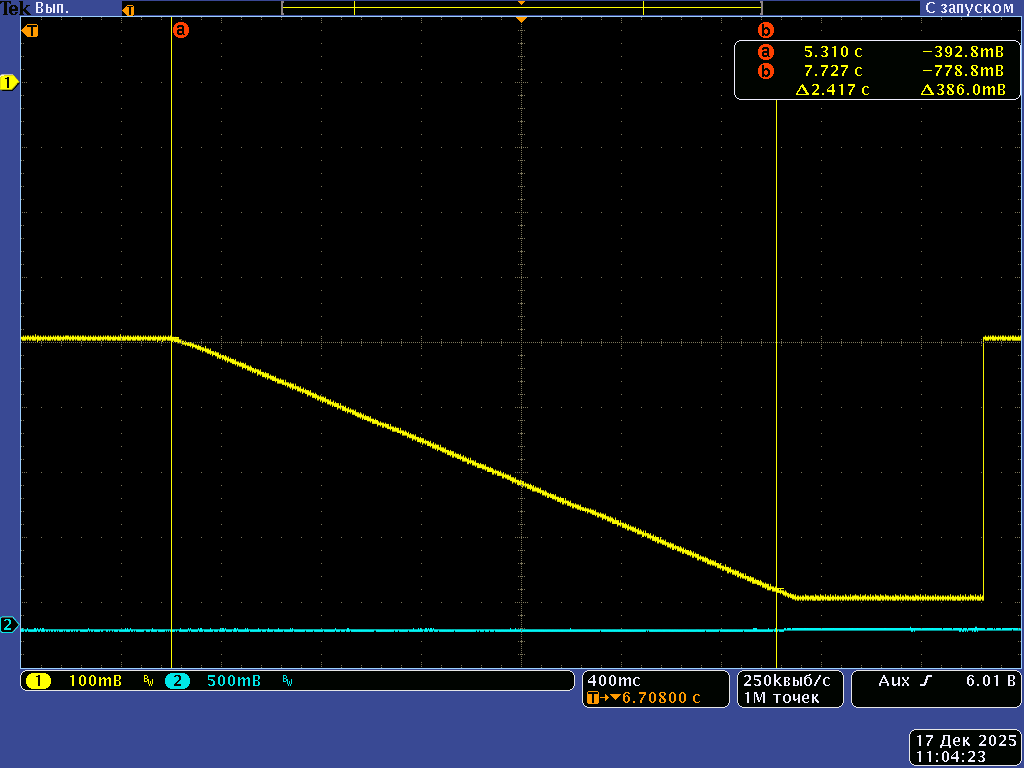Click the cyan channel 2 badge
Image resolution: width=1024 pixels, height=768 pixels.
[x=177, y=681]
